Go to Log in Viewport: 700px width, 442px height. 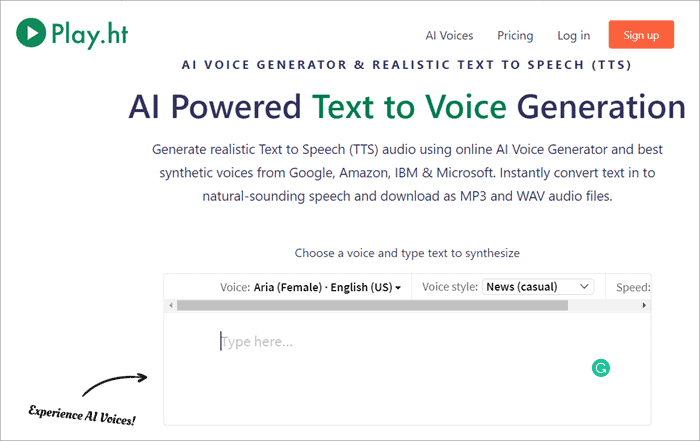(x=574, y=36)
